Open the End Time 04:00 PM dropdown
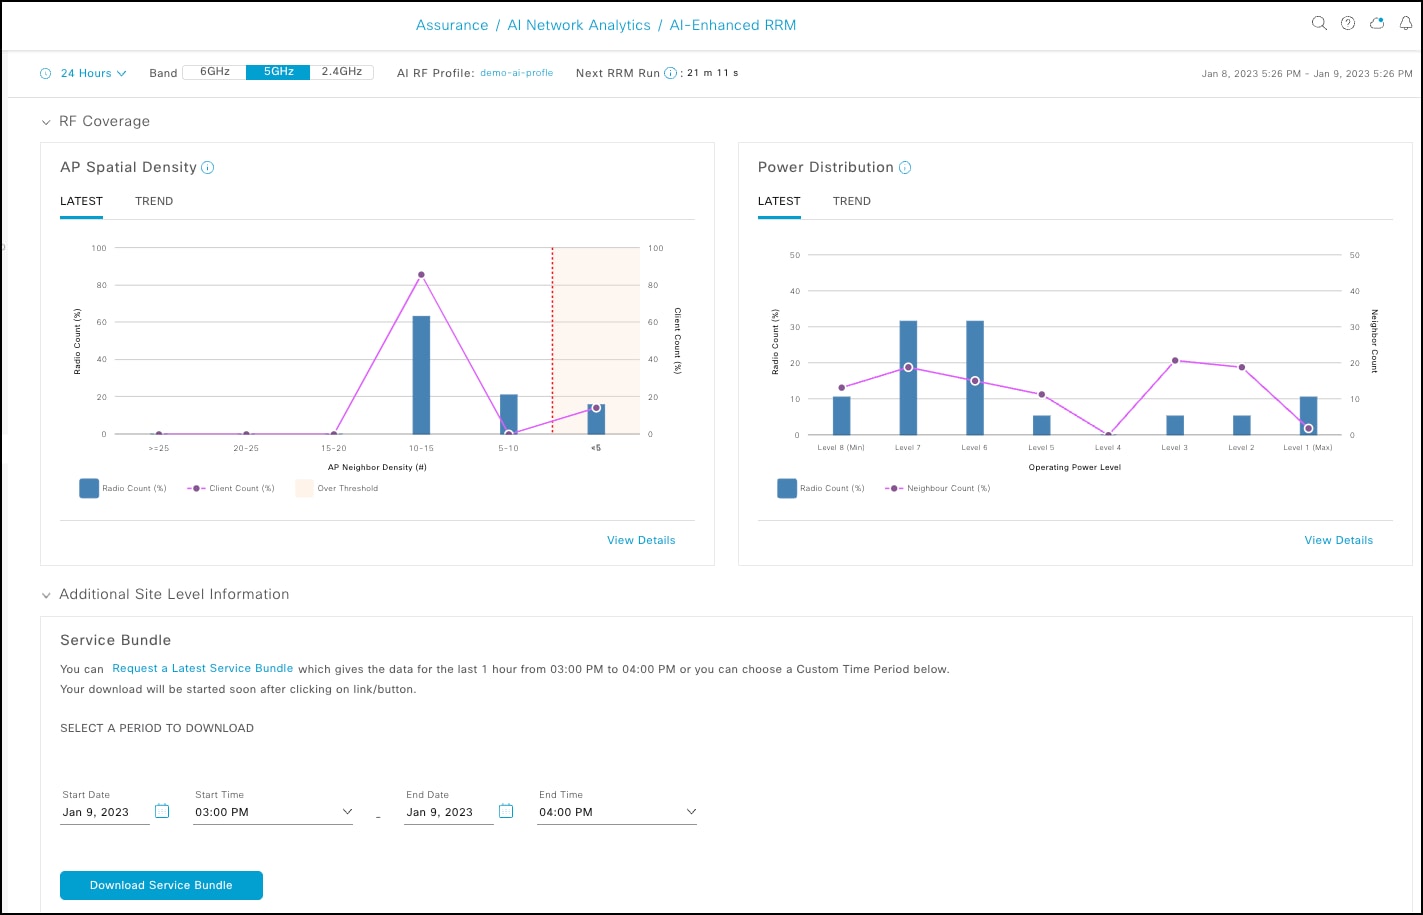The image size is (1423, 915). 617,812
